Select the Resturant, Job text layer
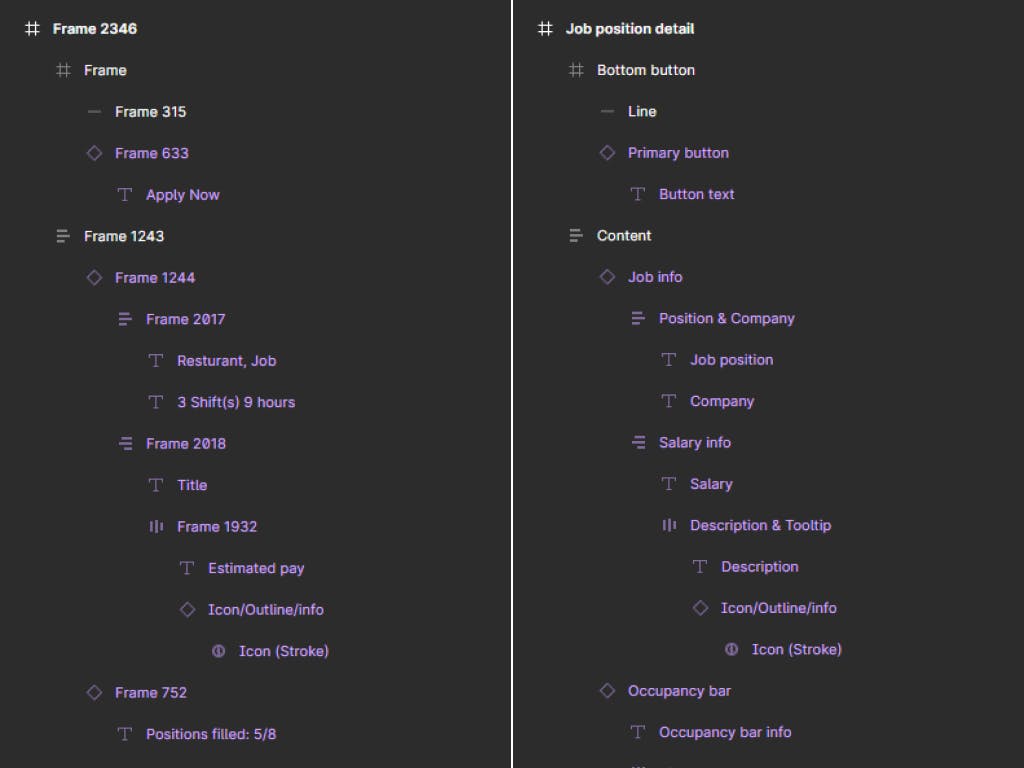This screenshot has height=768, width=1024. pos(226,361)
